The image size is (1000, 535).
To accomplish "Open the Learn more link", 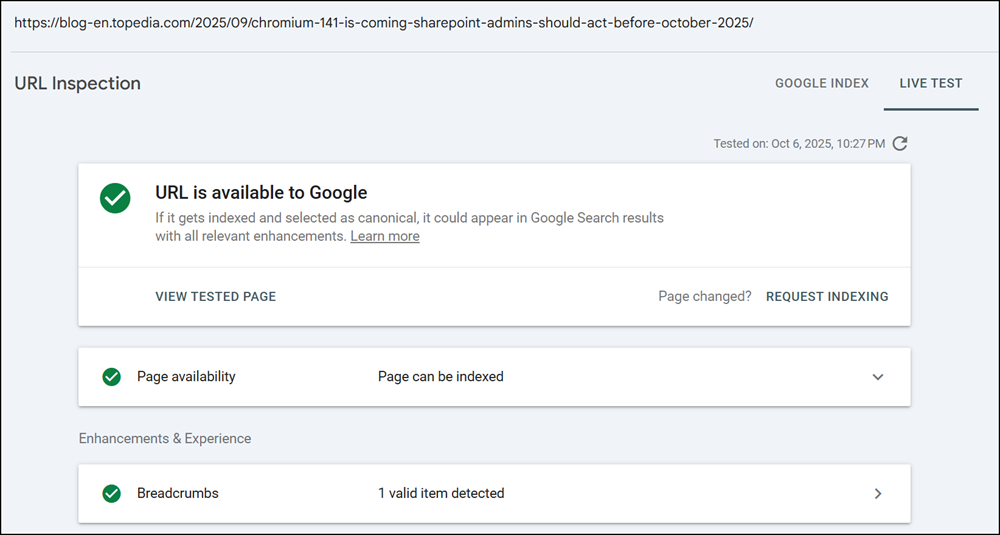I will tap(384, 236).
